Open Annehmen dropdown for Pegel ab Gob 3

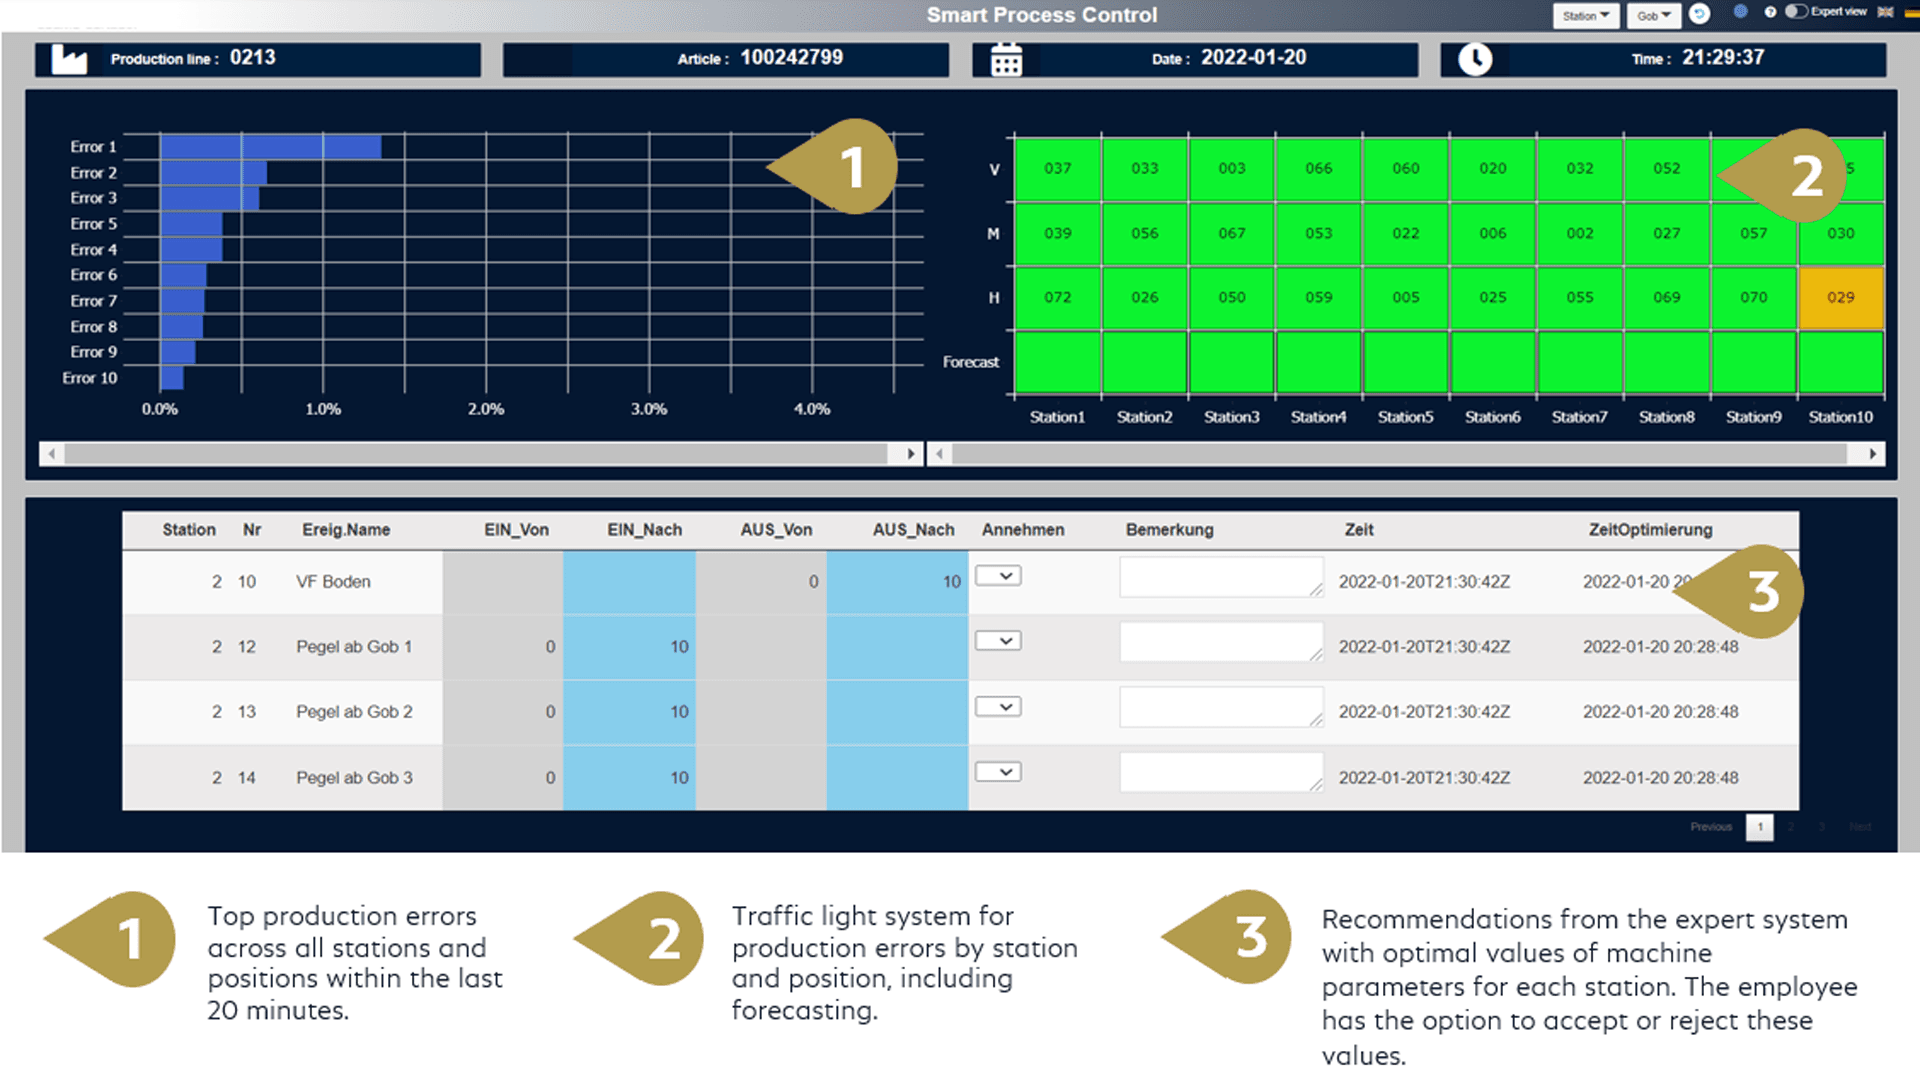[998, 772]
